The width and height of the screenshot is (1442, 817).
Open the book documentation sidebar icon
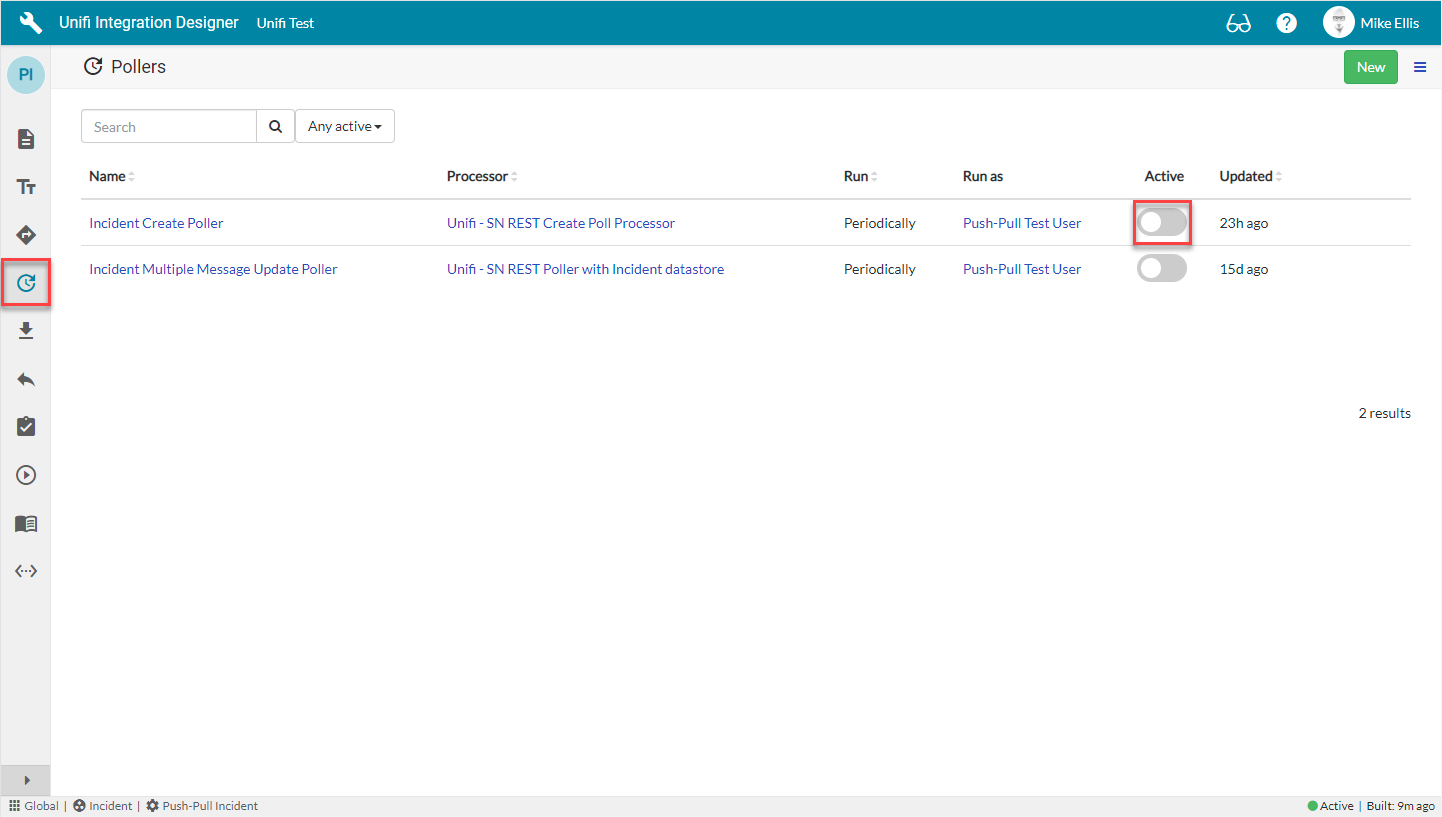pyautogui.click(x=26, y=523)
